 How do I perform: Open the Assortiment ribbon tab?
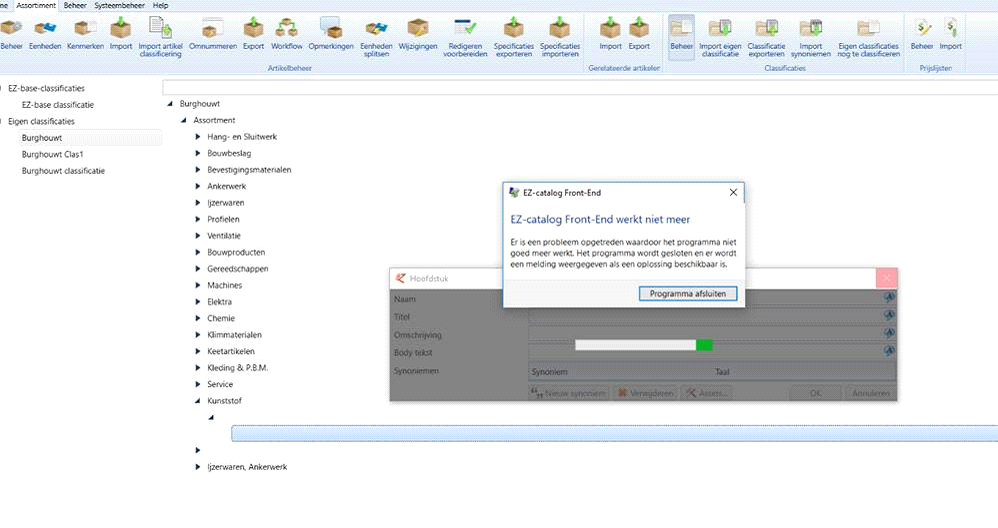36,5
